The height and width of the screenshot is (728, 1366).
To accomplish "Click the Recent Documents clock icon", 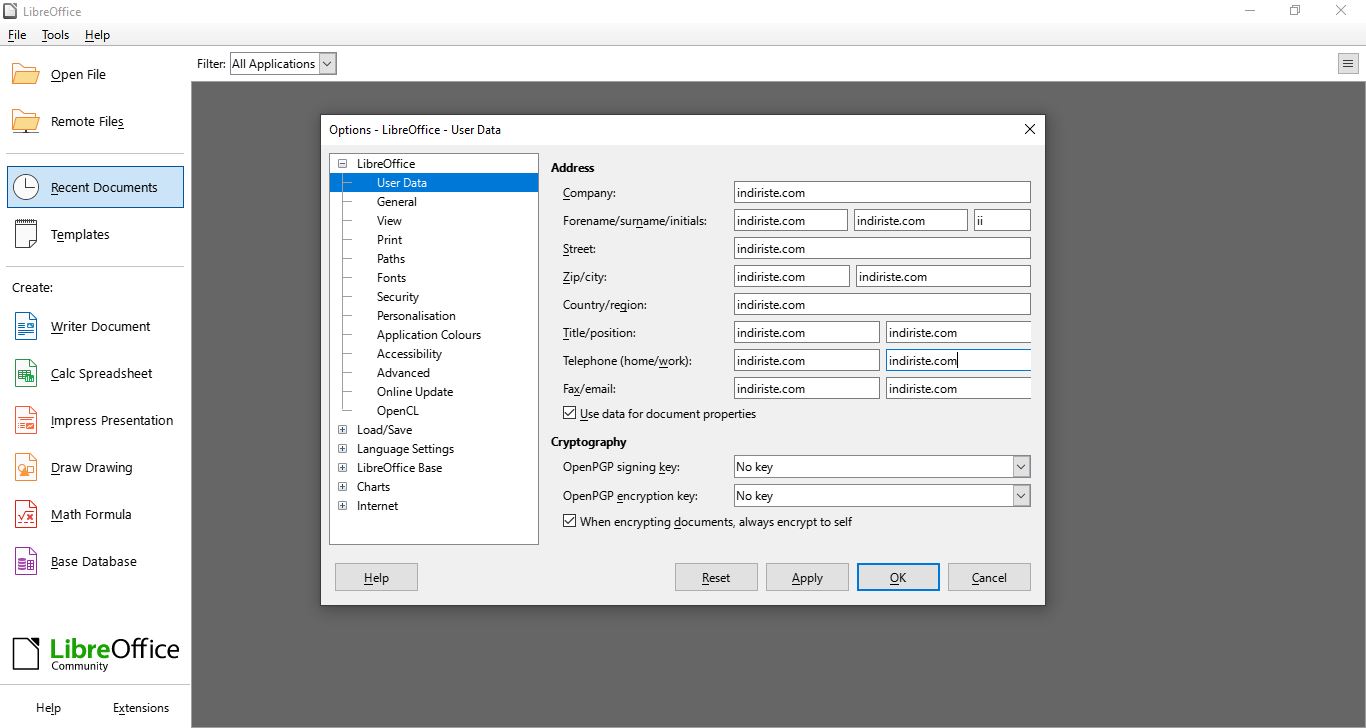I will (26, 187).
